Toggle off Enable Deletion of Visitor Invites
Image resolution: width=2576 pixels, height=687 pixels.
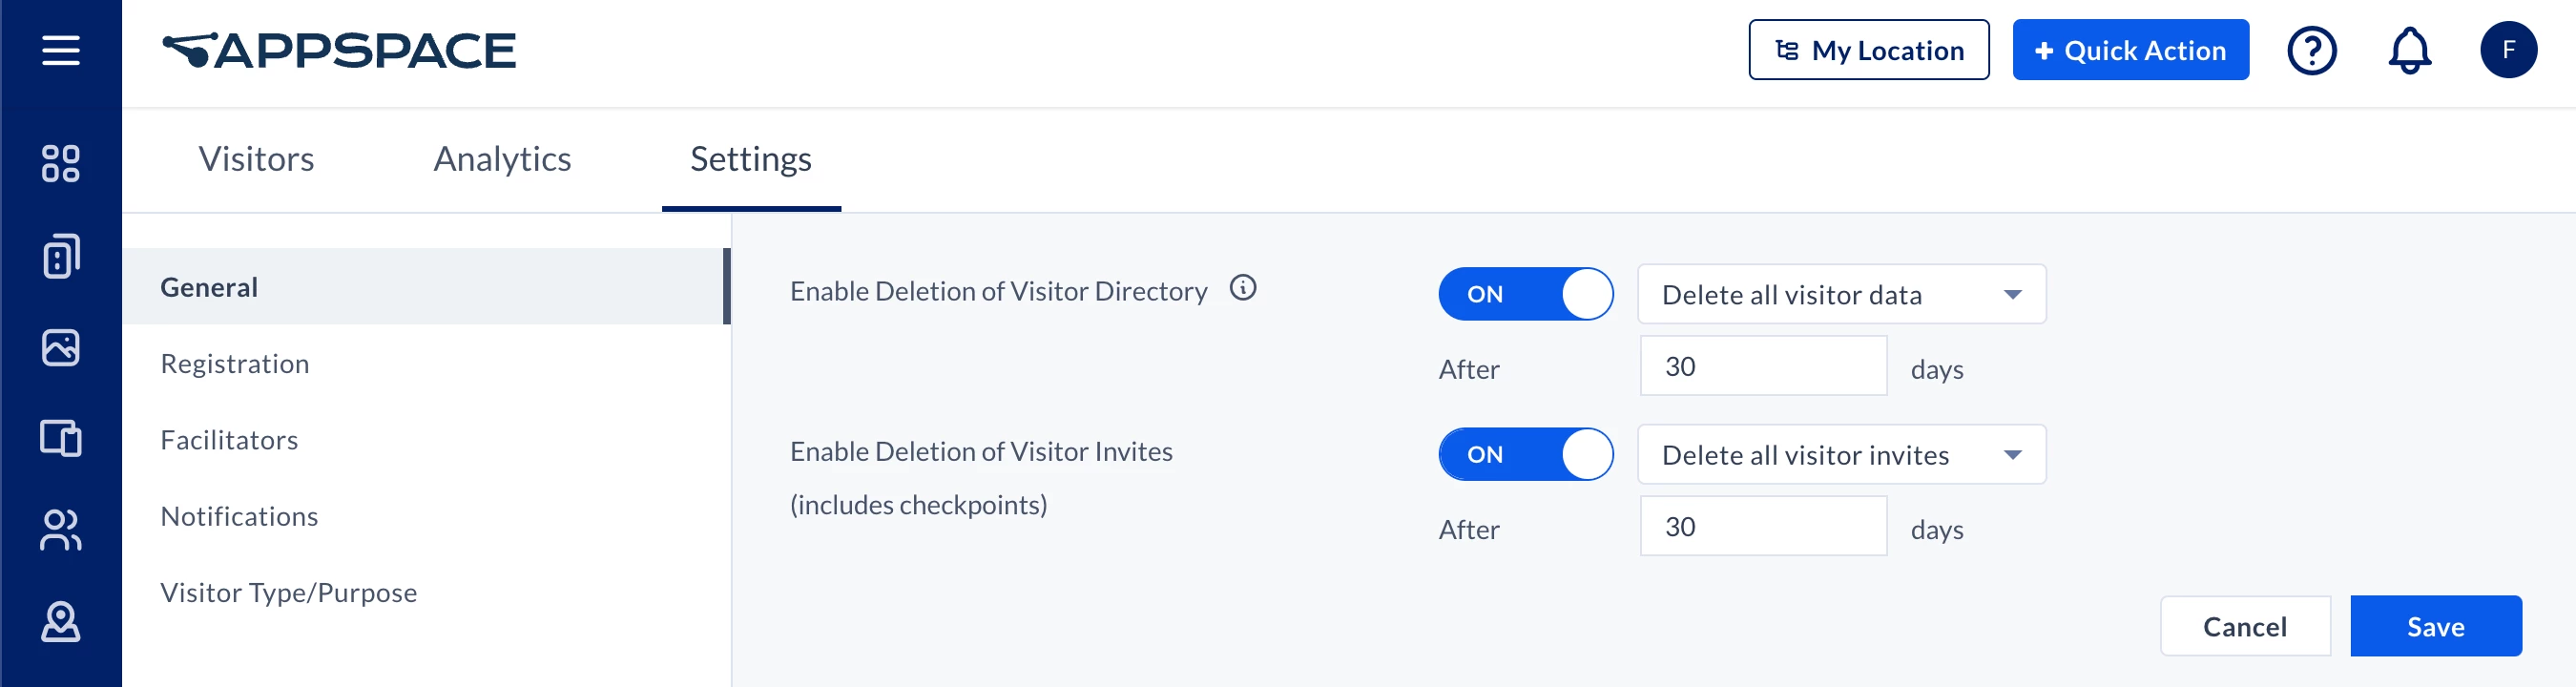pyautogui.click(x=1525, y=454)
